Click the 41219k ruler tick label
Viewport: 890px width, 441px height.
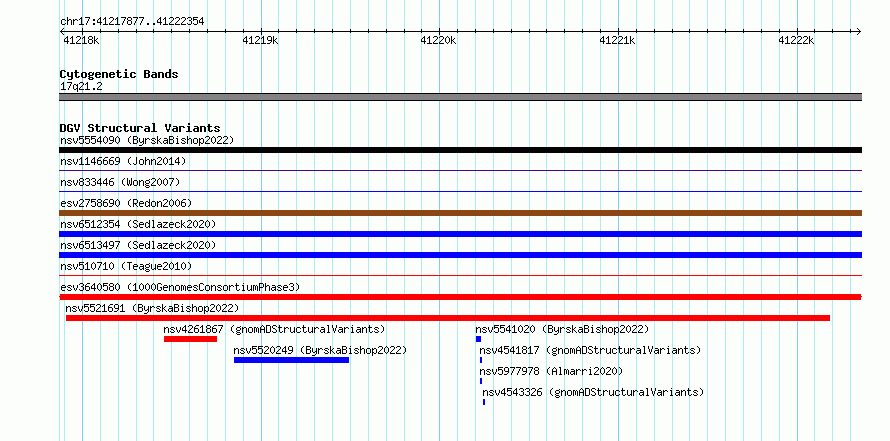(260, 40)
